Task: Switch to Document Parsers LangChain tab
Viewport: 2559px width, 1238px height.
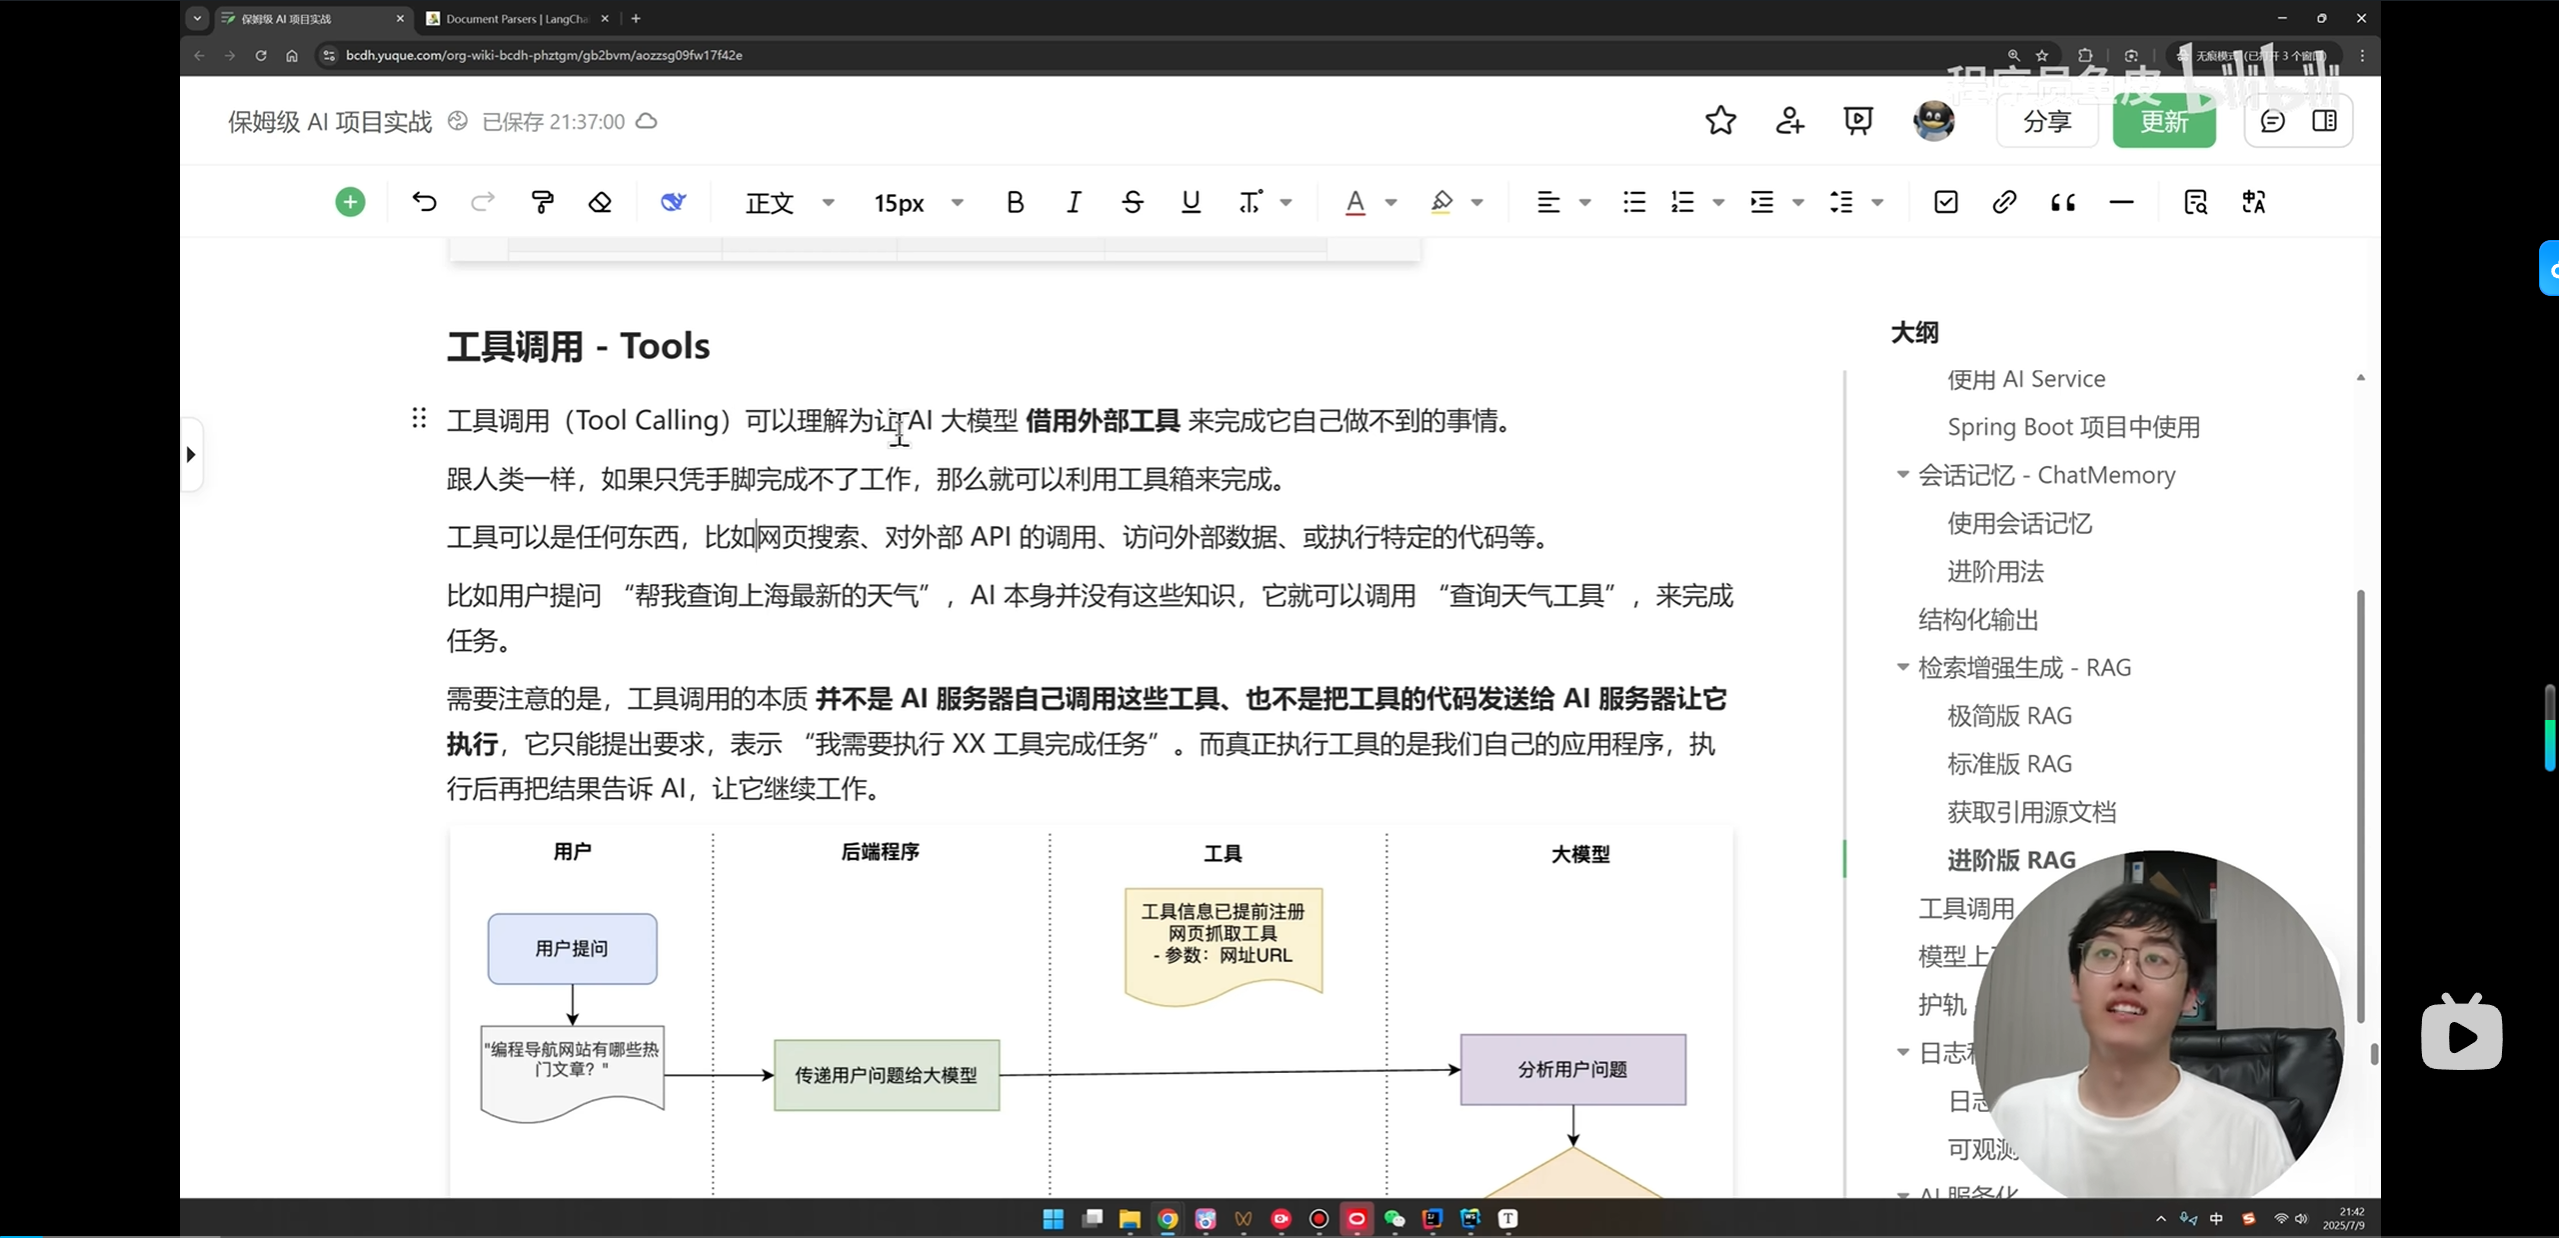Action: [518, 18]
